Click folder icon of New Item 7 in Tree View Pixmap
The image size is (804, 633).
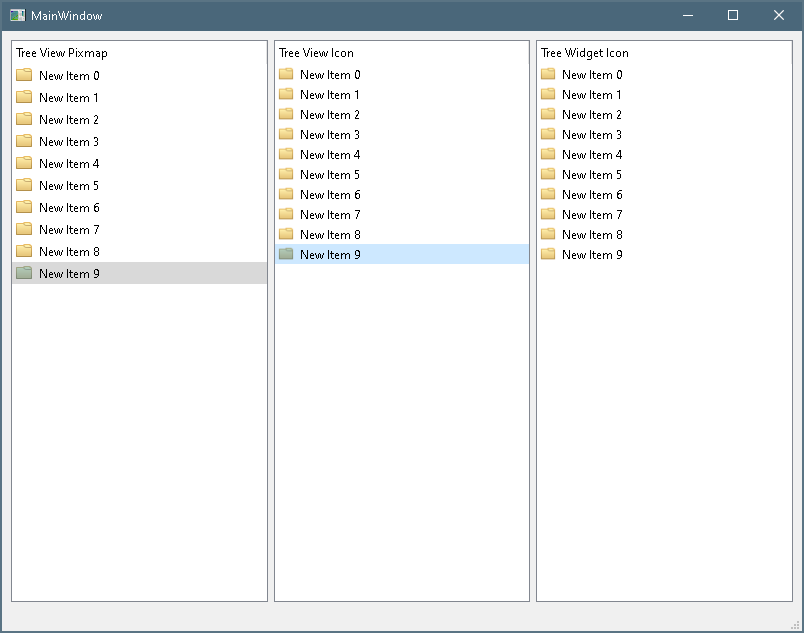point(24,230)
